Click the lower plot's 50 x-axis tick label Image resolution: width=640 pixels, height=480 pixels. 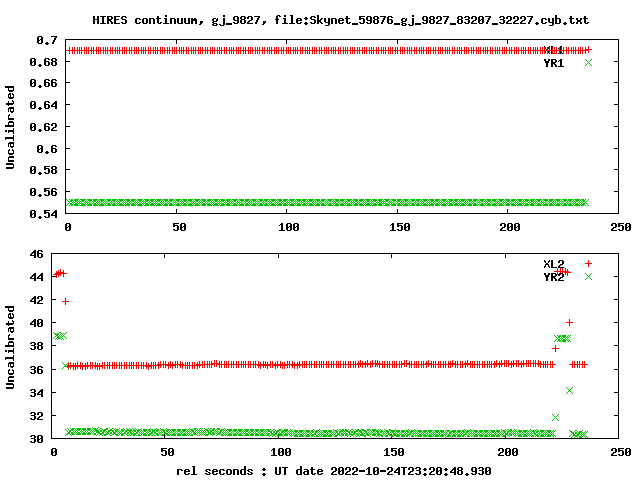[167, 452]
